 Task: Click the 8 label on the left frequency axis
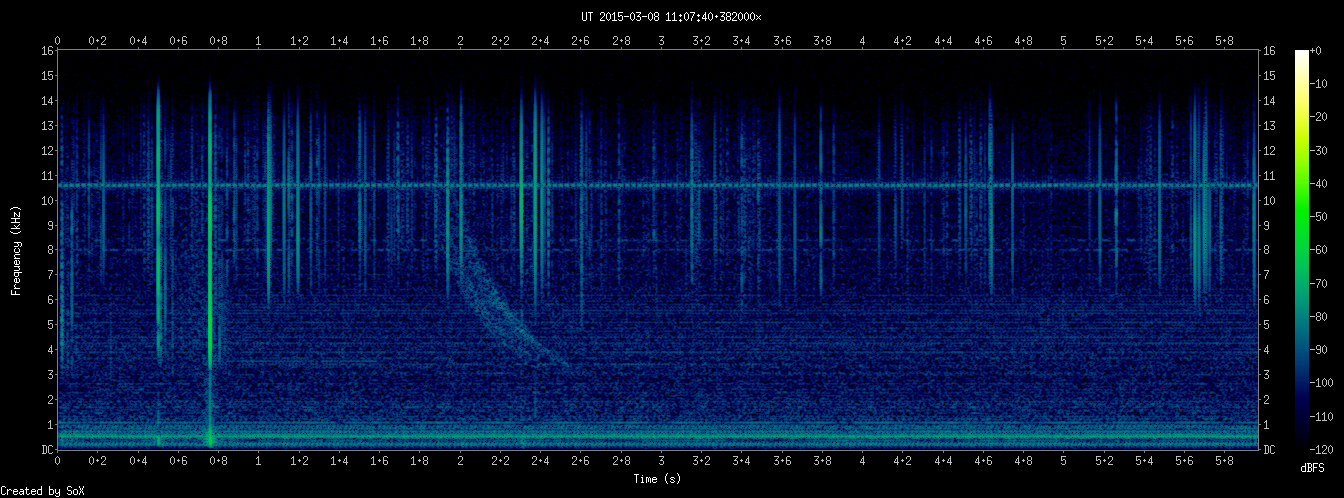(50, 250)
